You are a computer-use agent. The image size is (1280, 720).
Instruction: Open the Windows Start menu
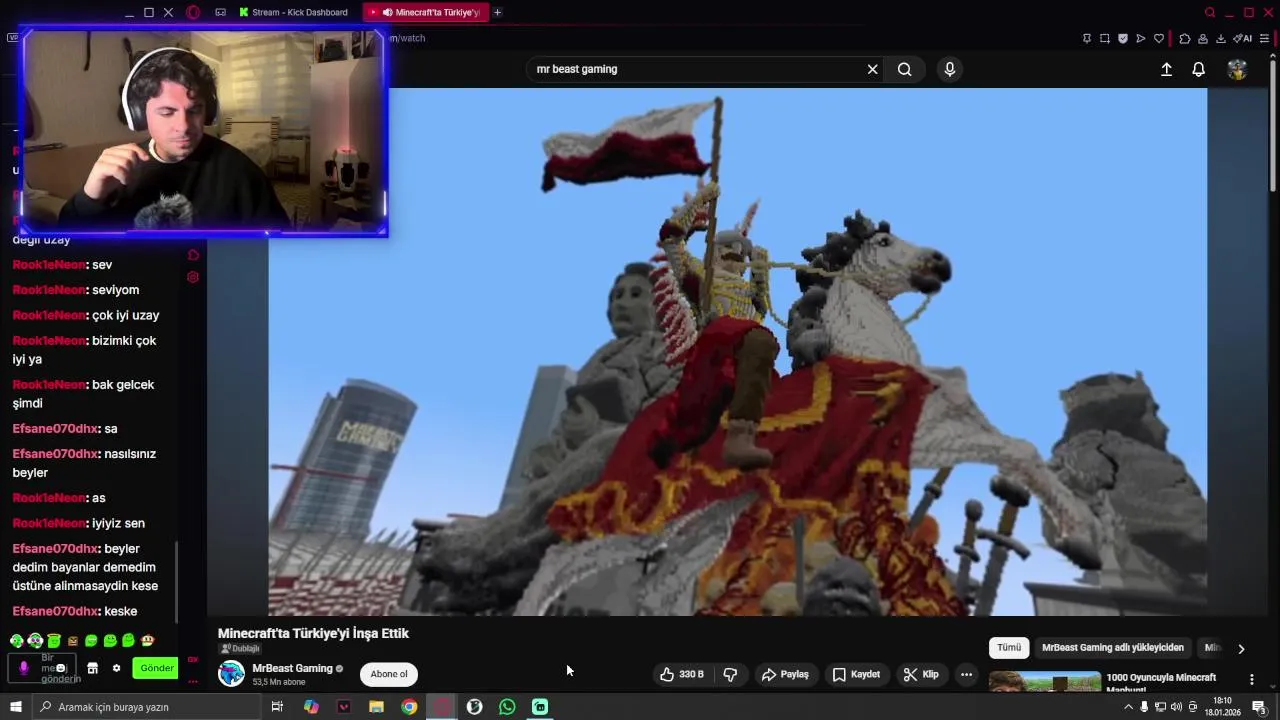pos(16,707)
